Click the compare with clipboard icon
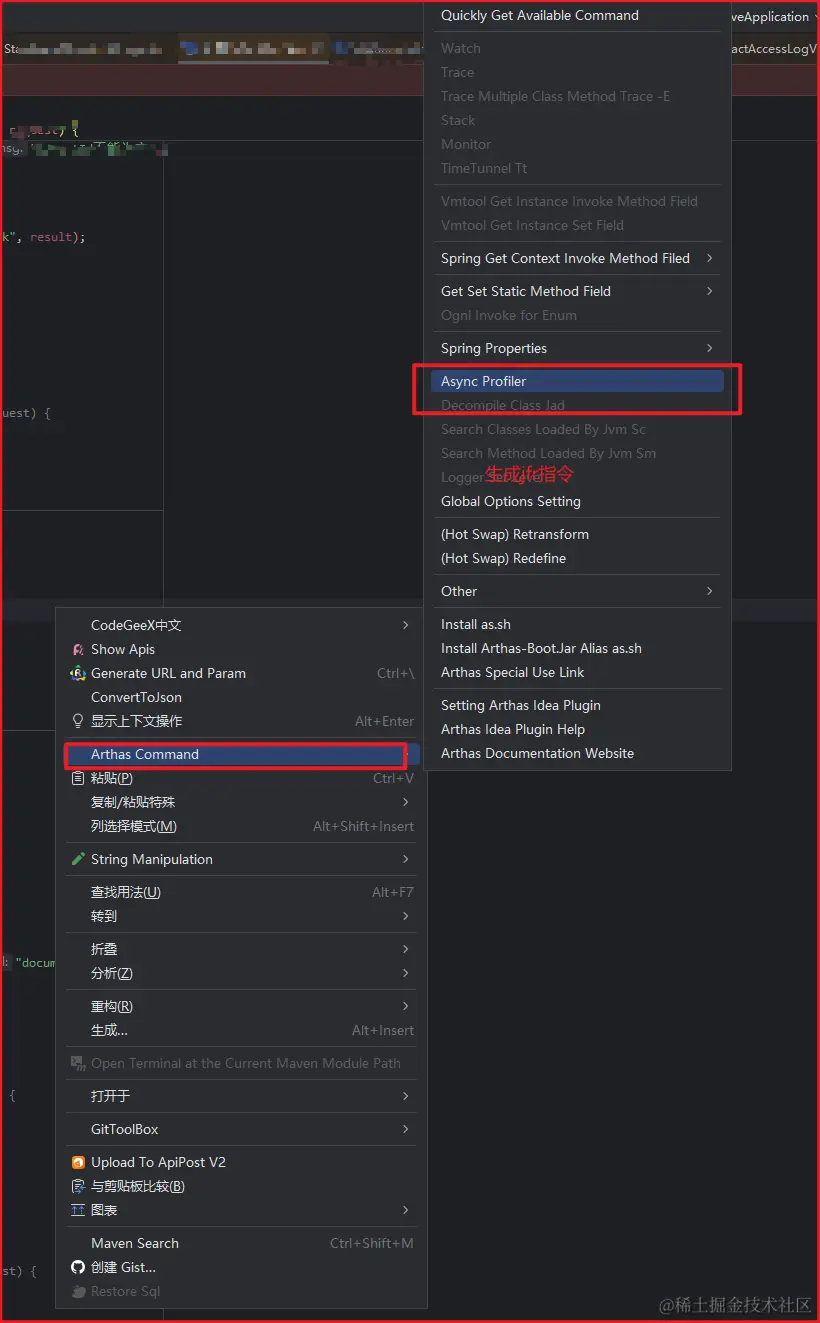The image size is (820, 1323). point(78,1186)
